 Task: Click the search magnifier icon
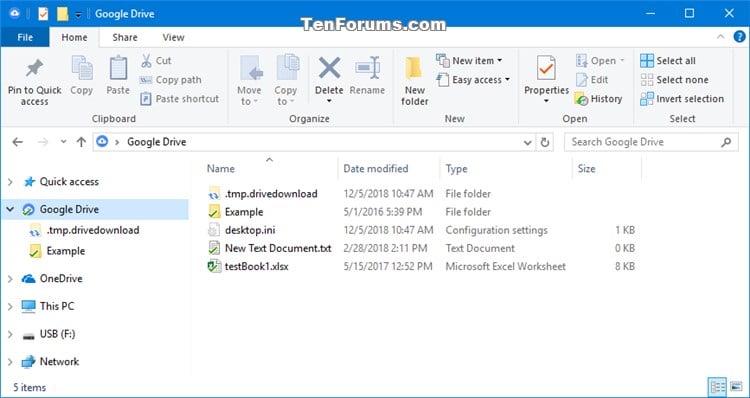tap(726, 142)
